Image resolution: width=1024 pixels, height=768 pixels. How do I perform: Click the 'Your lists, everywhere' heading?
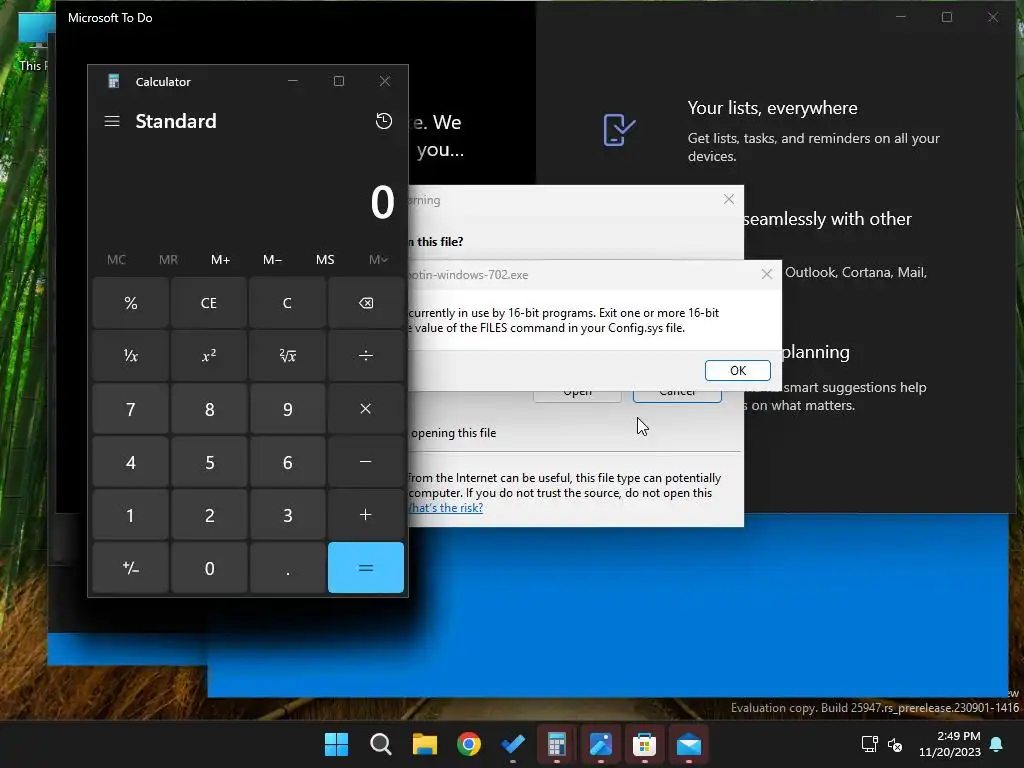coord(773,108)
